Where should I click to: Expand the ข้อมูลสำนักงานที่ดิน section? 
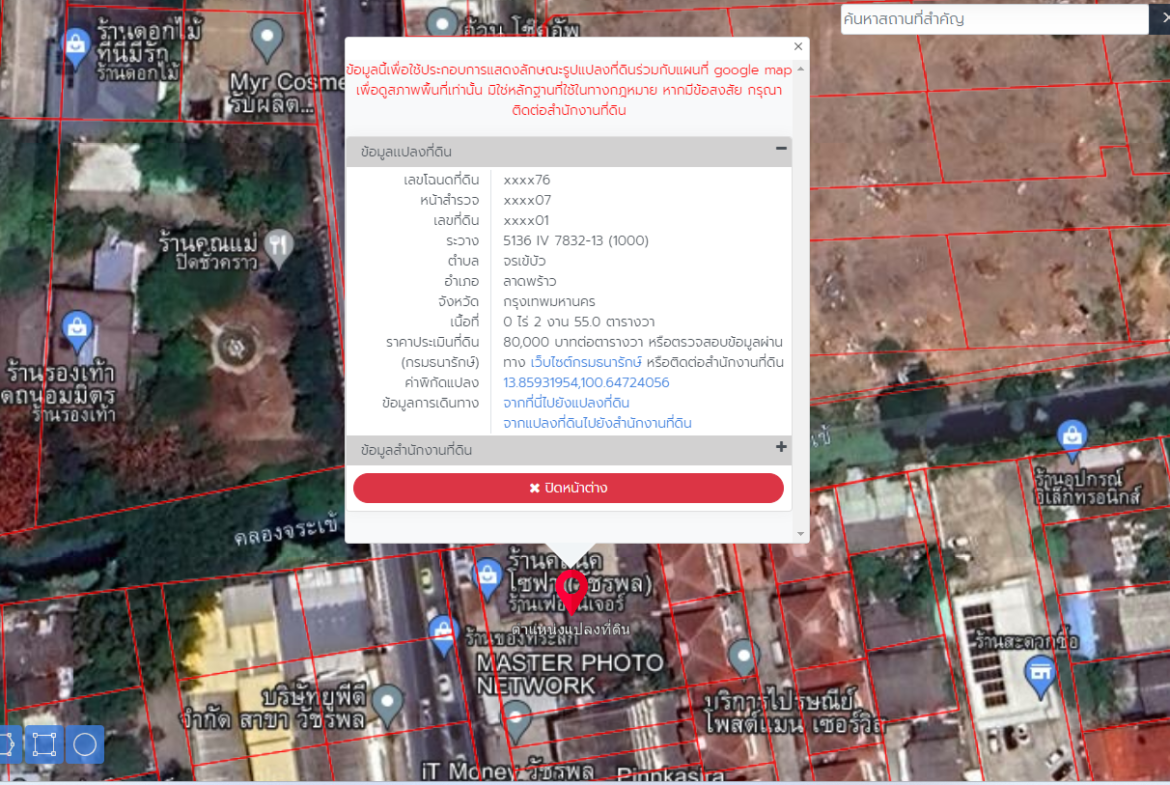tap(781, 447)
